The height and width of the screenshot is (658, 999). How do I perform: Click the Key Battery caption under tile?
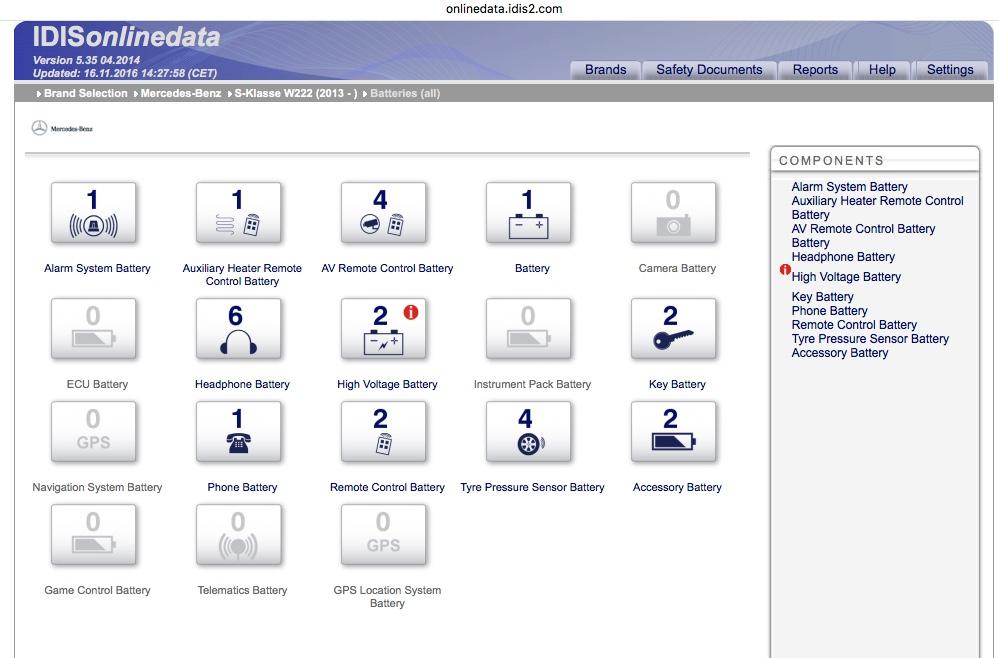coord(677,384)
